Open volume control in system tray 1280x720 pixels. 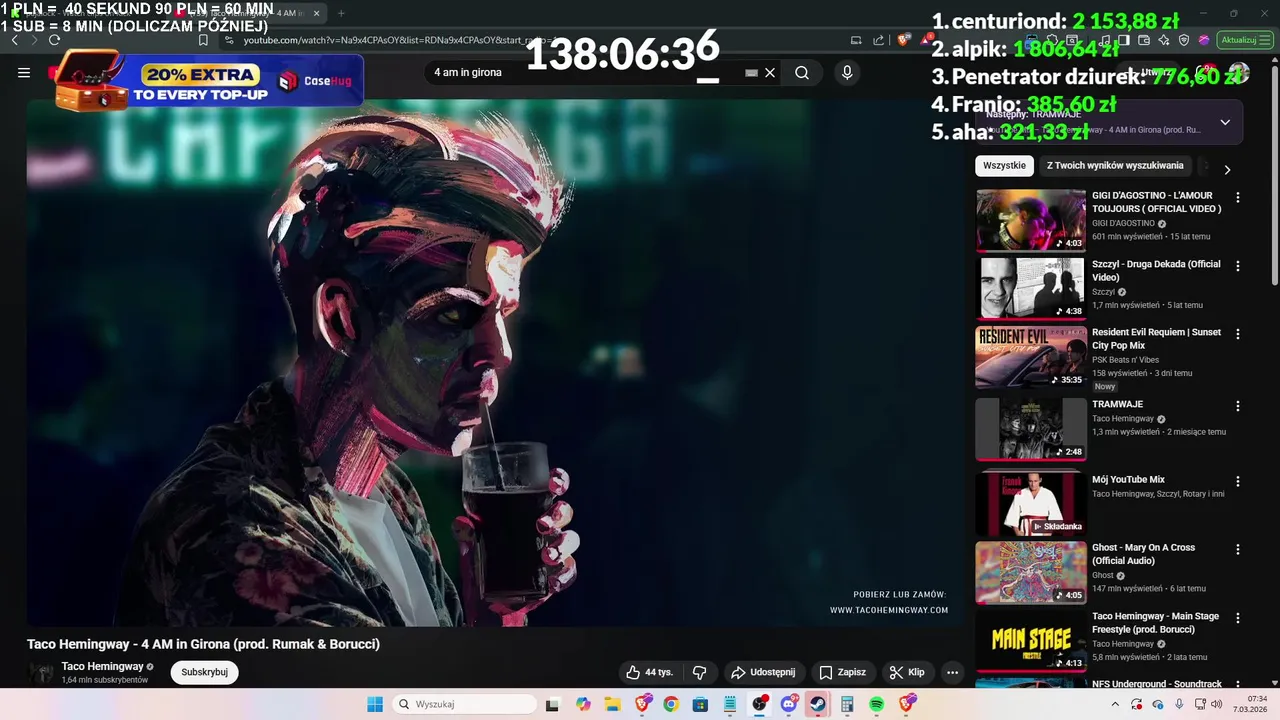click(1216, 704)
